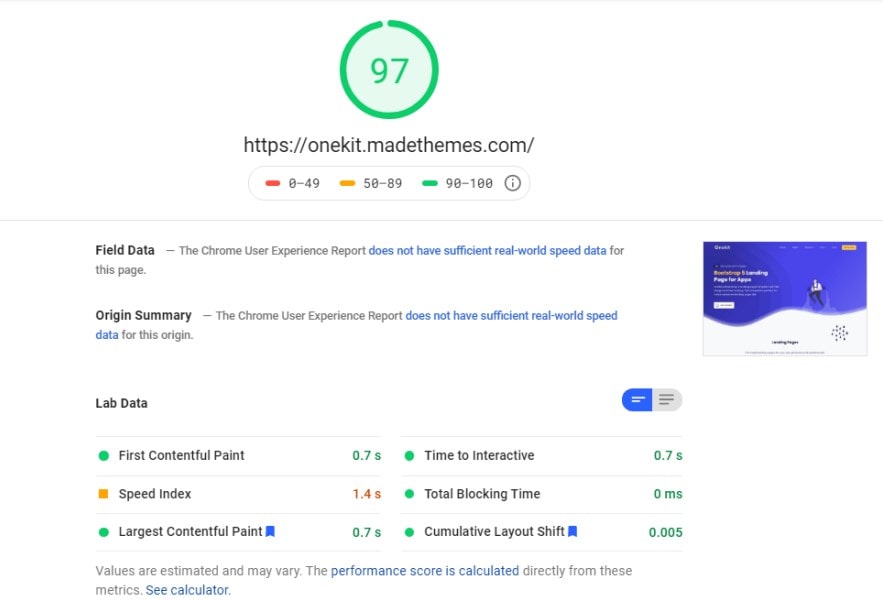Image resolution: width=883 pixels, height=601 pixels.
Task: Expand the Total Blocking Time metric label
Action: (482, 494)
